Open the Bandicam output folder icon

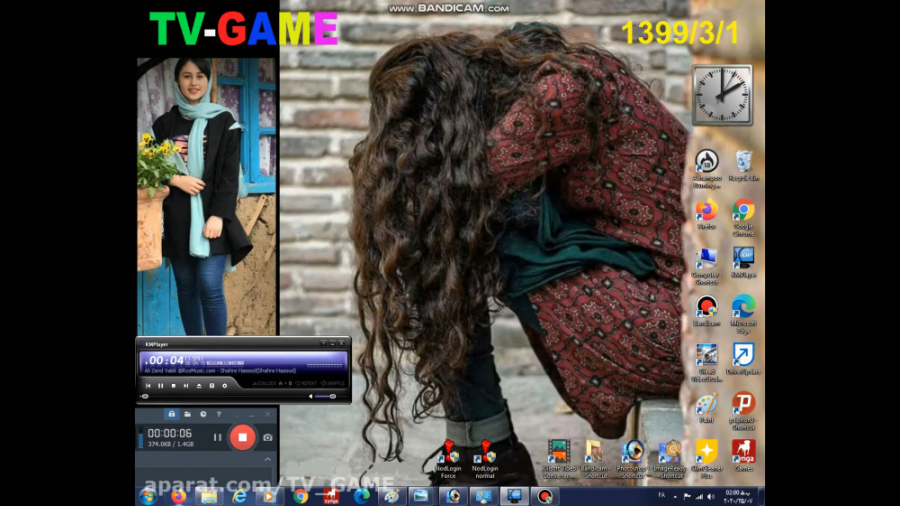click(187, 413)
